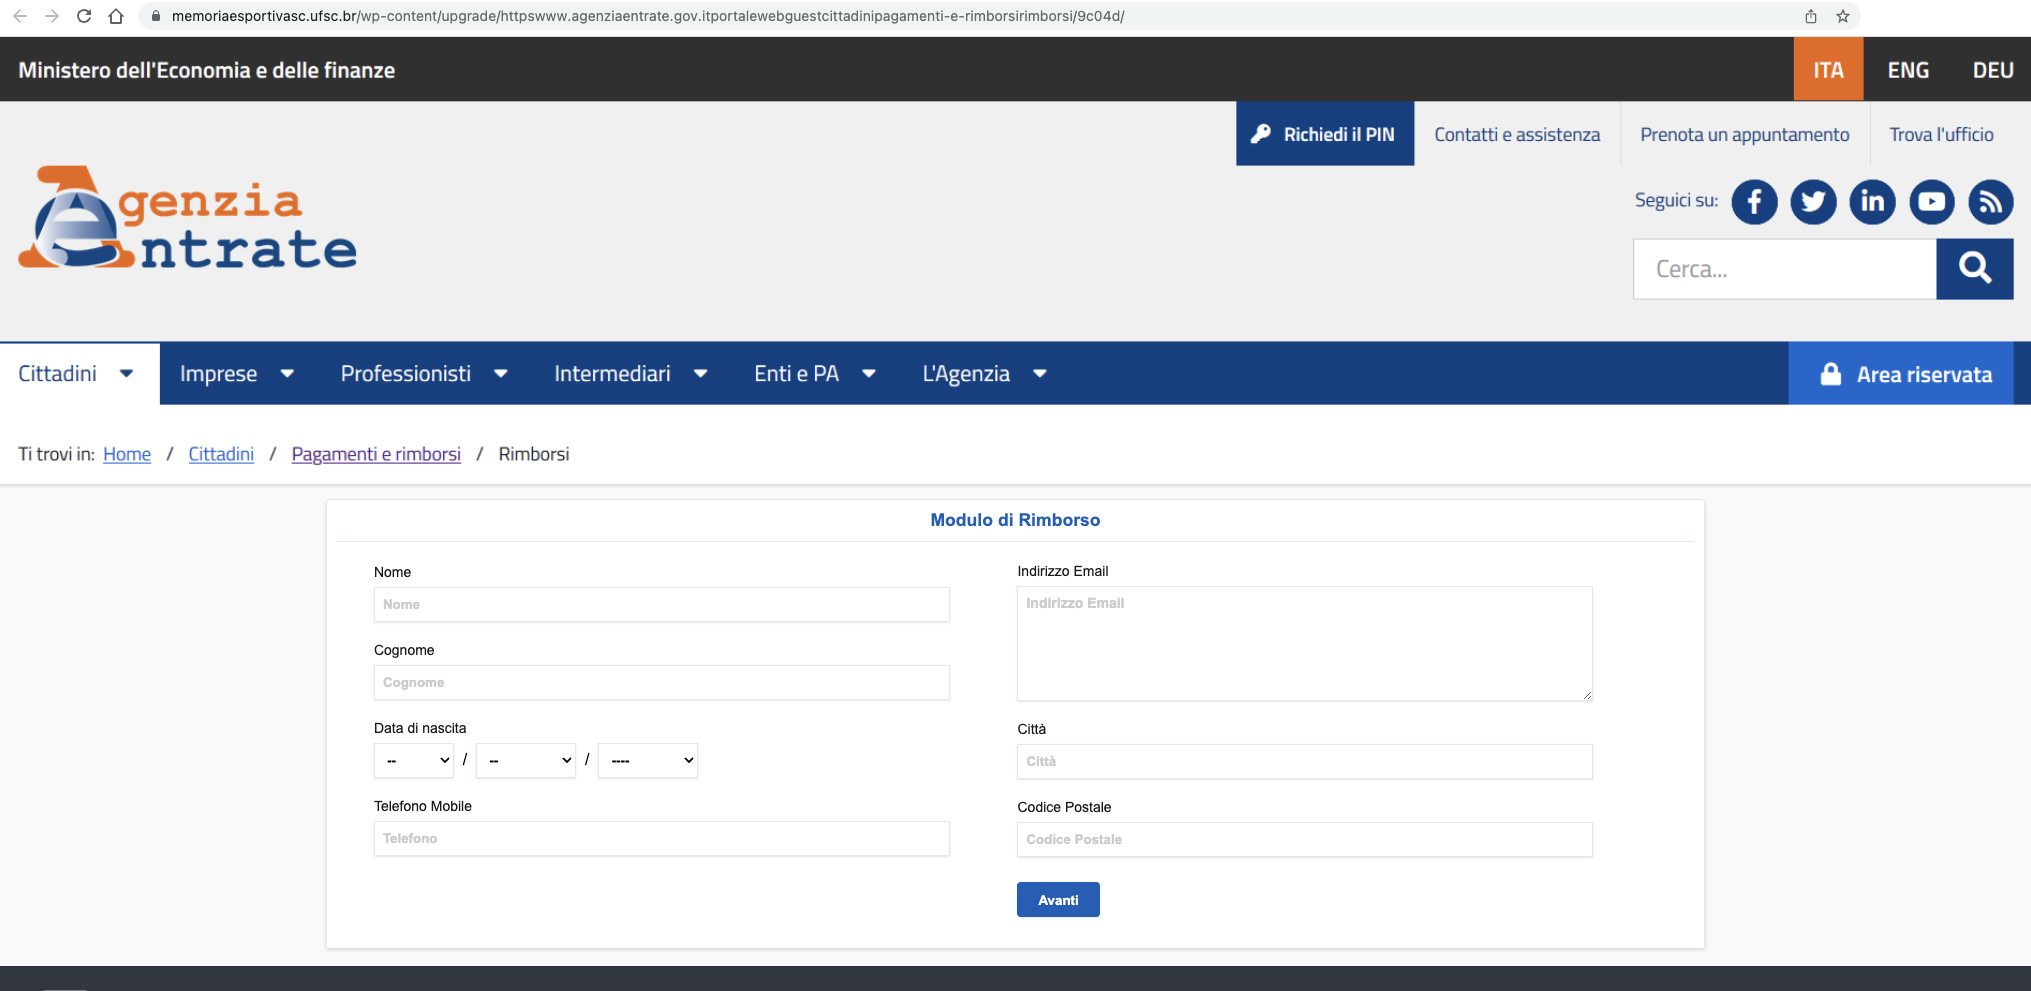Screen dimensions: 2031x991
Task: Open the birth year dropdown
Action: tap(648, 760)
